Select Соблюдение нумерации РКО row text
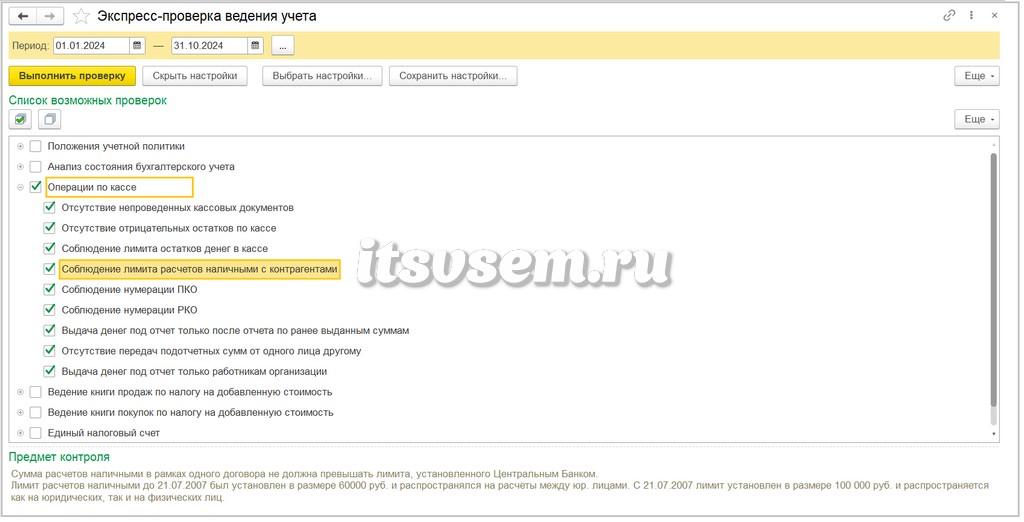This screenshot has width=1024, height=522. click(129, 310)
